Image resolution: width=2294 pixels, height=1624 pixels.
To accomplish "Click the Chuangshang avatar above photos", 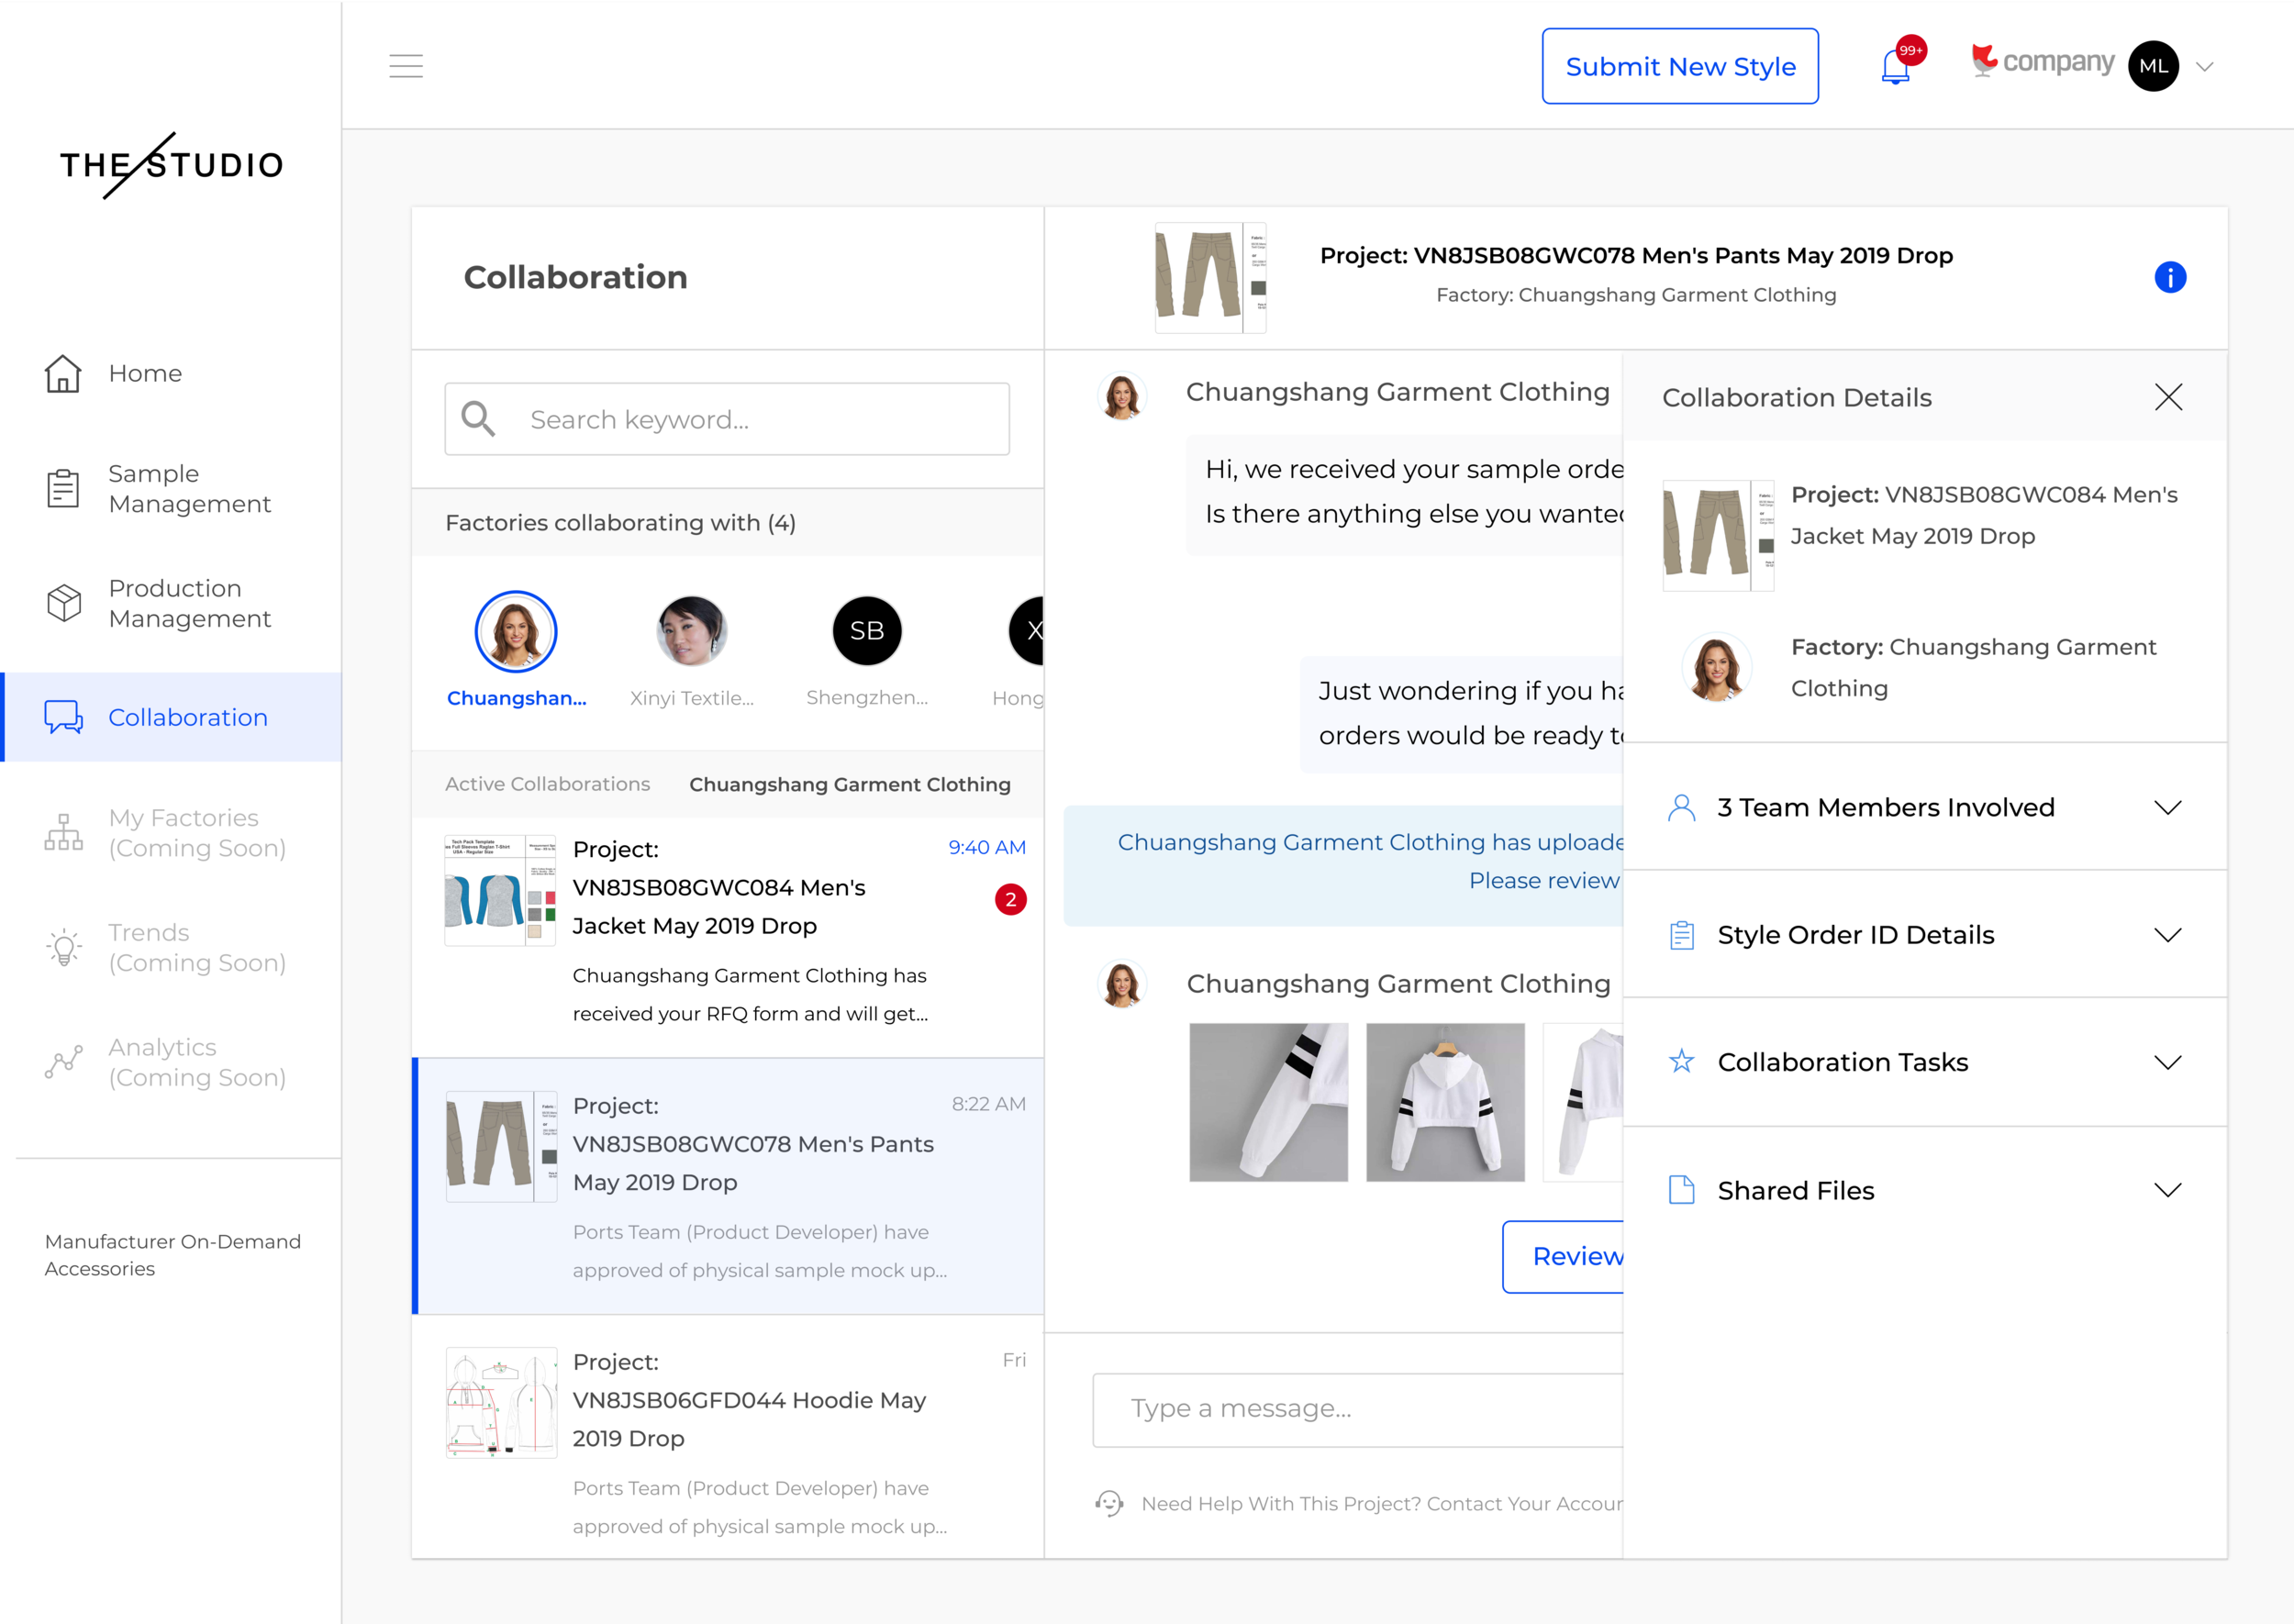I will tap(1121, 985).
